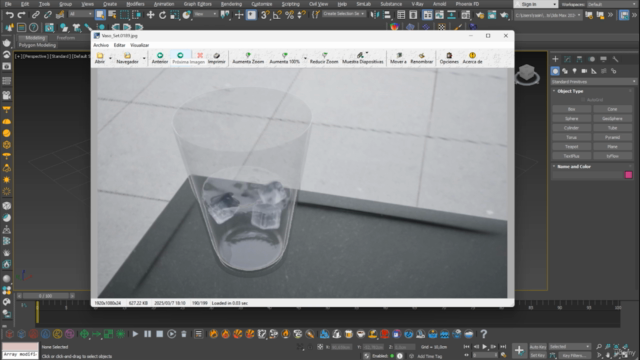Click the pink object color swatch
The height and width of the screenshot is (360, 640).
click(x=628, y=175)
